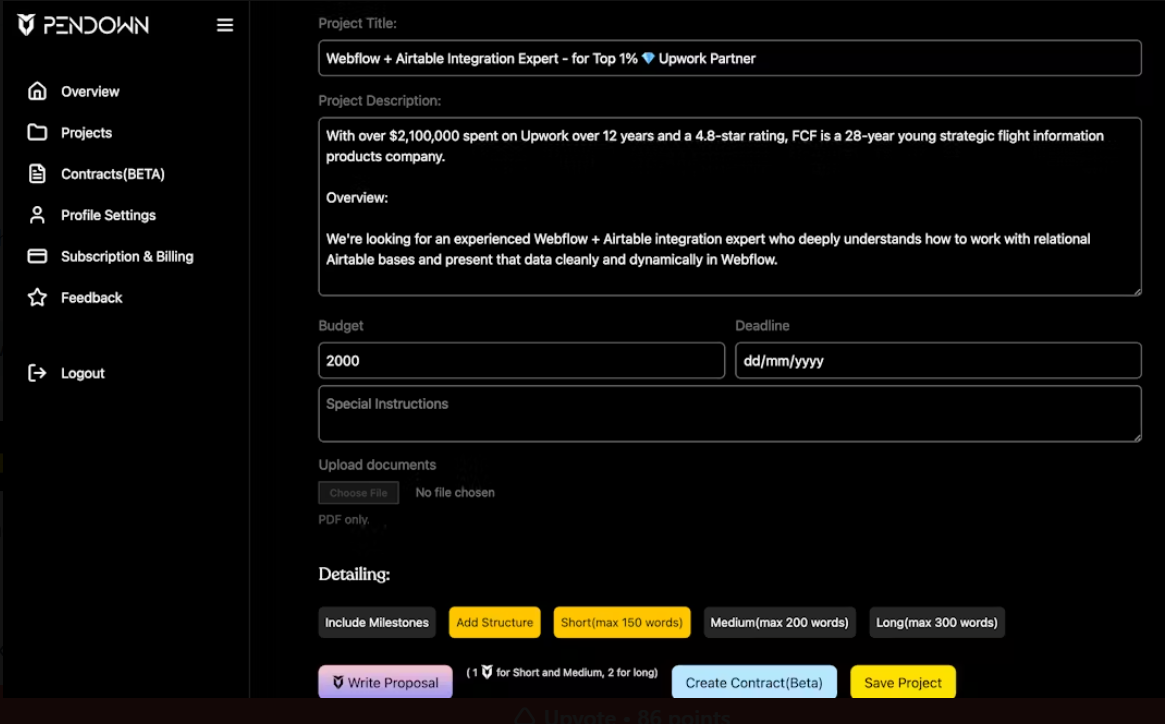Viewport: 1165px width, 724px height.
Task: Click the Budget field showing 2000
Action: [522, 361]
